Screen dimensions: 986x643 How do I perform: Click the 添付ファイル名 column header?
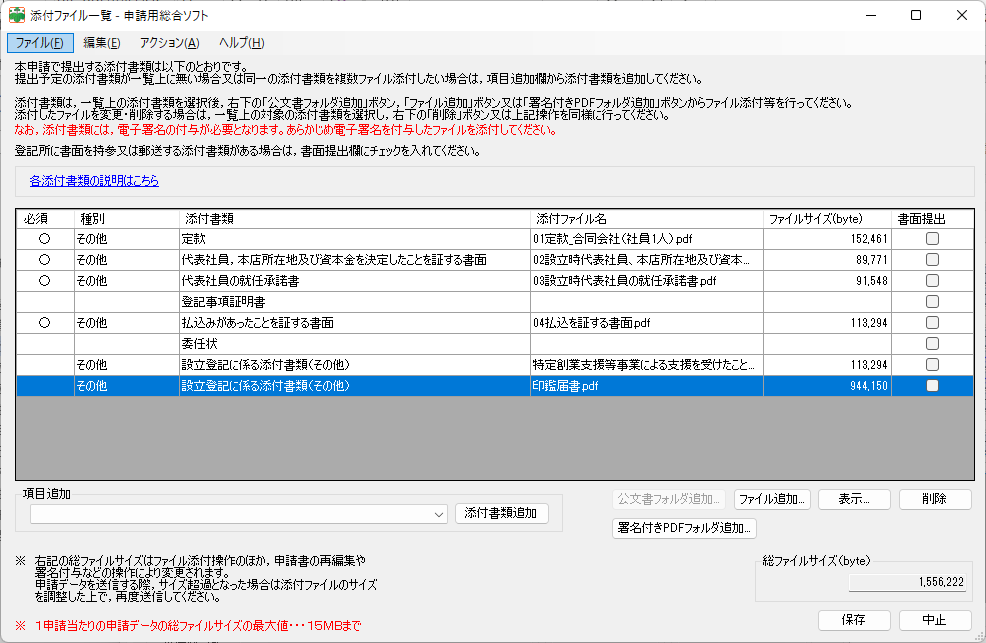(x=645, y=218)
